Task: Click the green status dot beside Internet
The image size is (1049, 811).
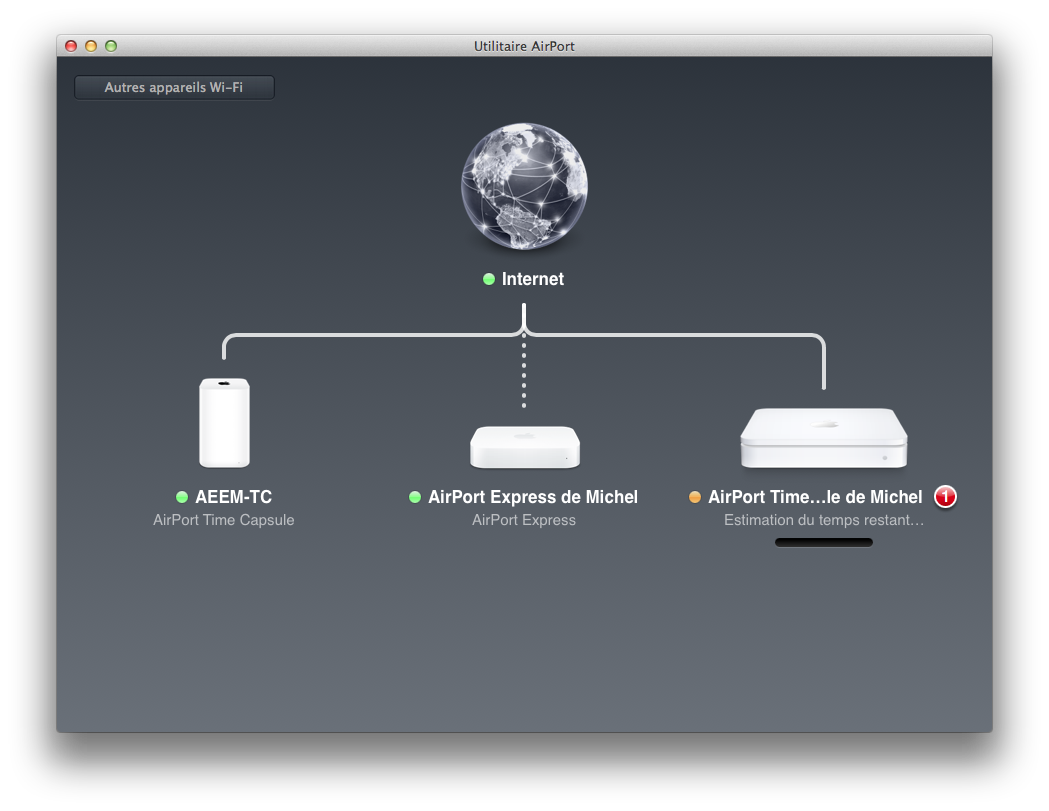Action: pos(489,279)
